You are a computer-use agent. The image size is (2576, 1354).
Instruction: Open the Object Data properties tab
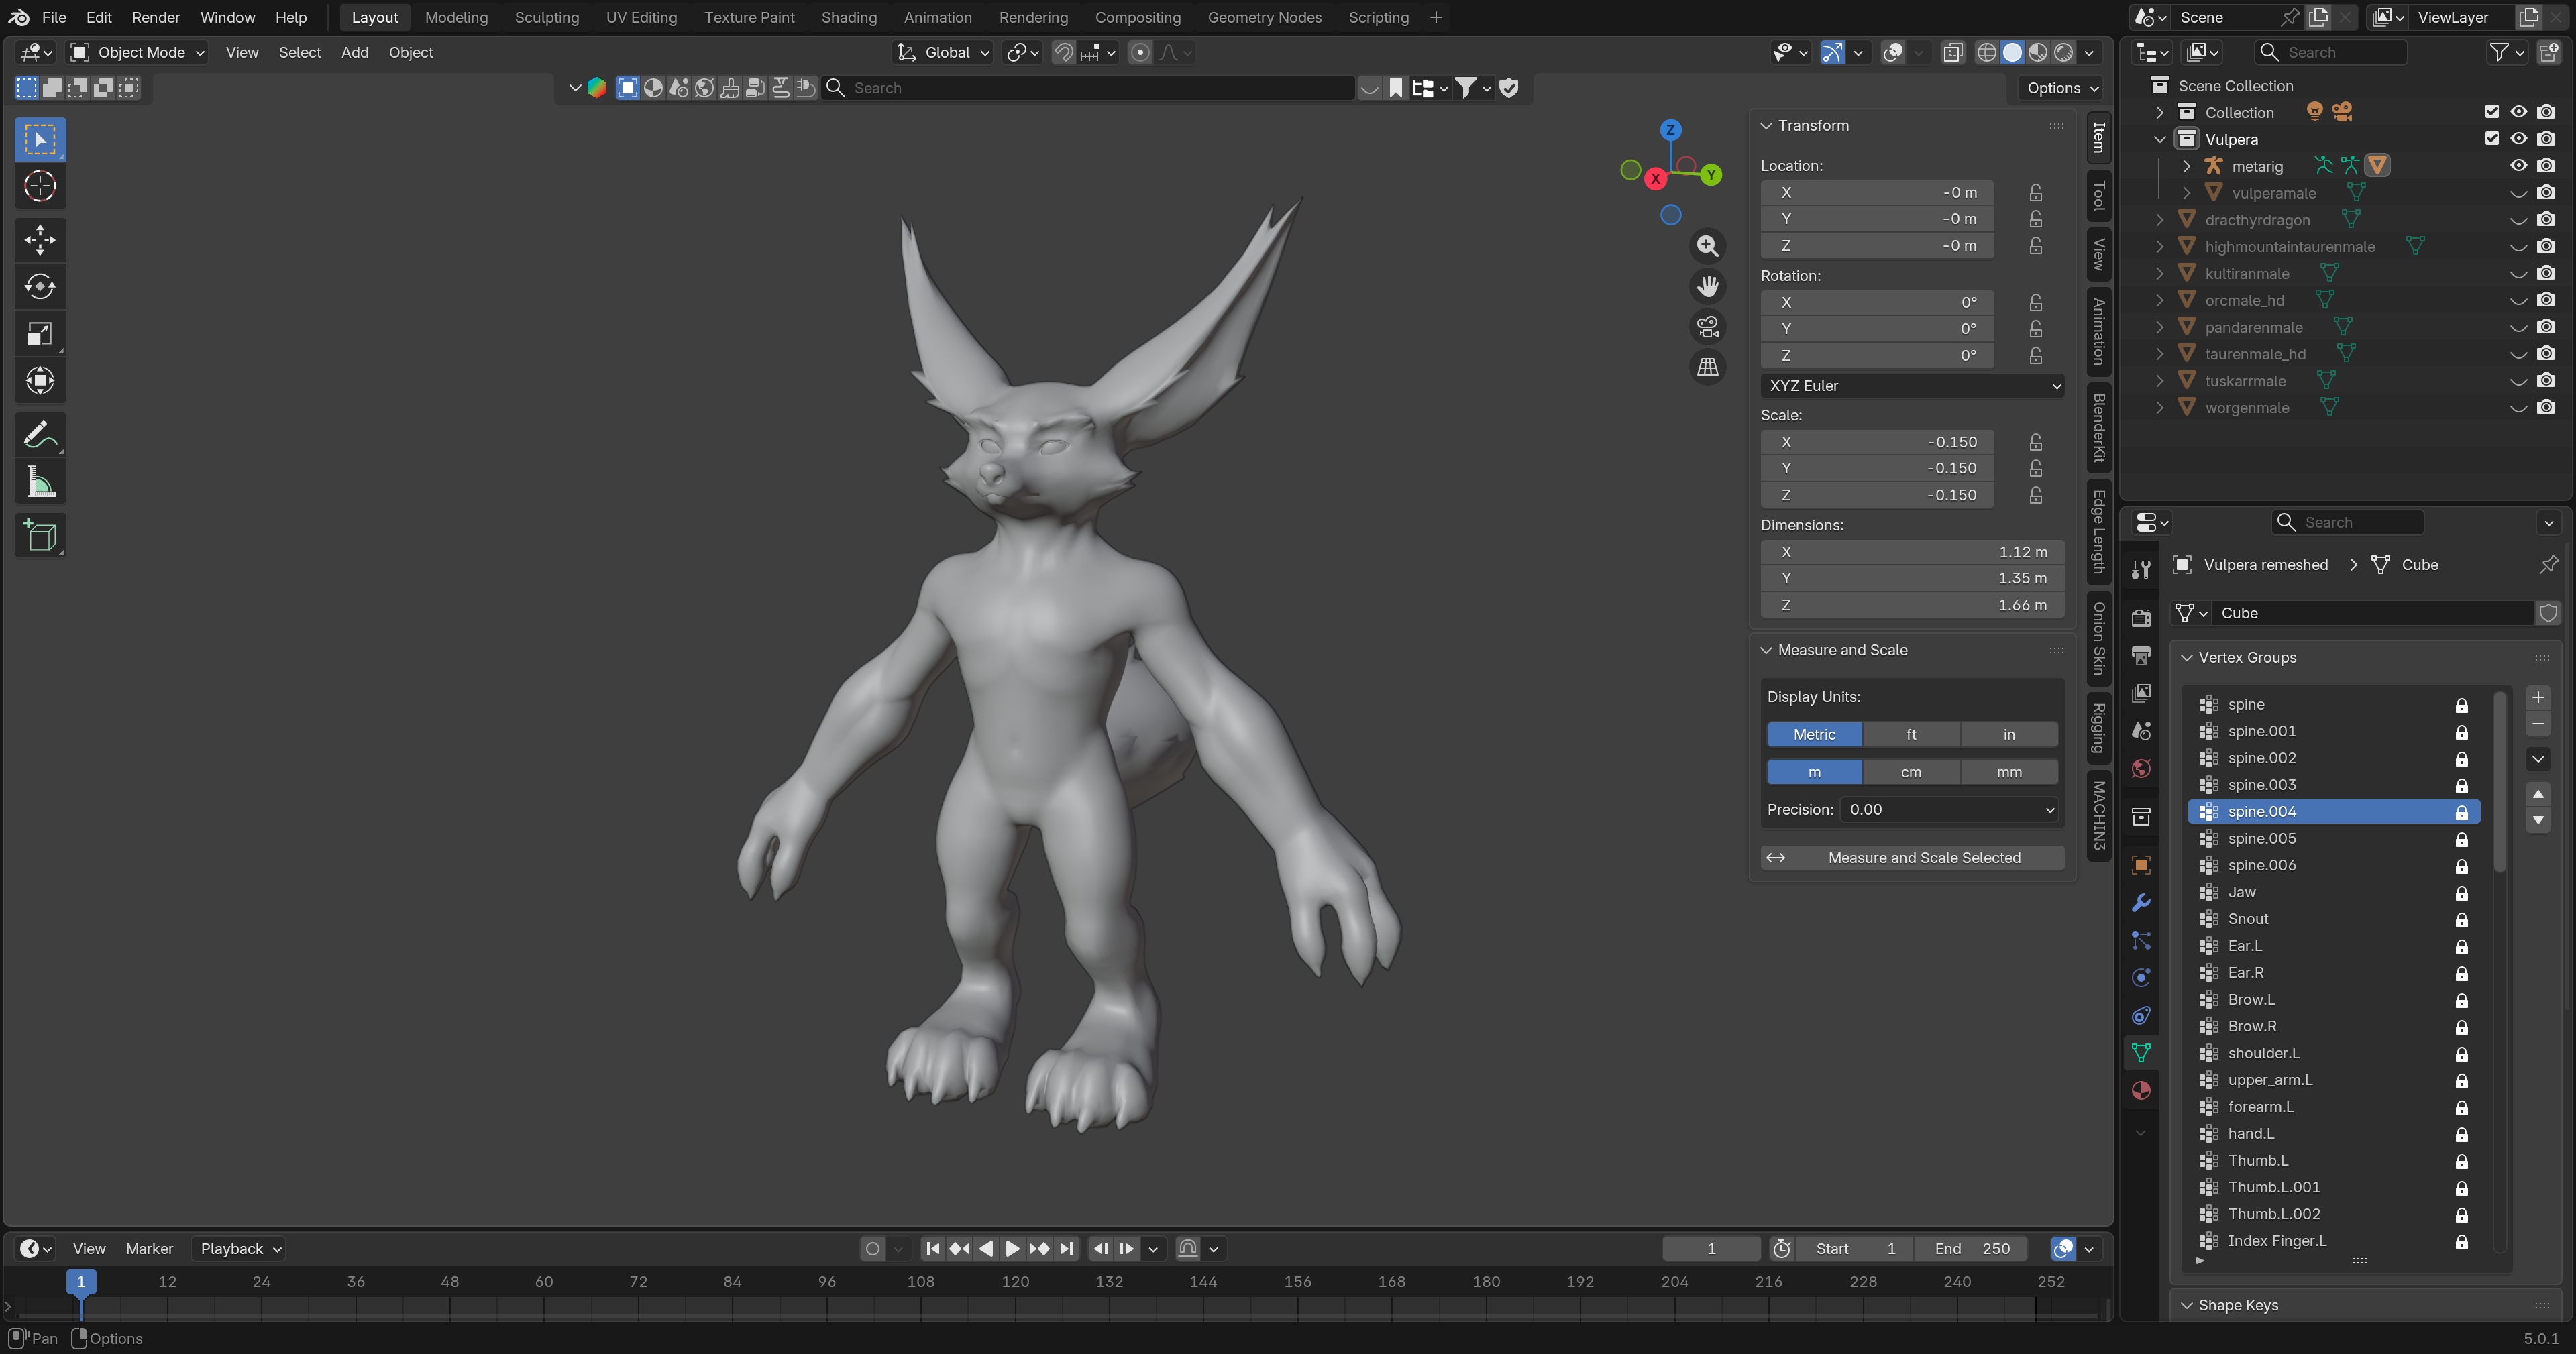click(x=2141, y=1053)
